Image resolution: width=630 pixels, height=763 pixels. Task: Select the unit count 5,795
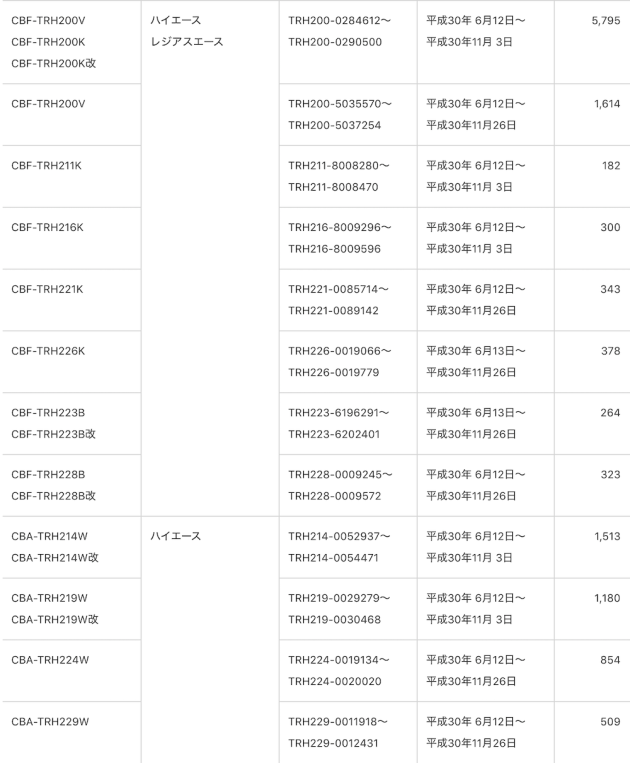pyautogui.click(x=606, y=20)
